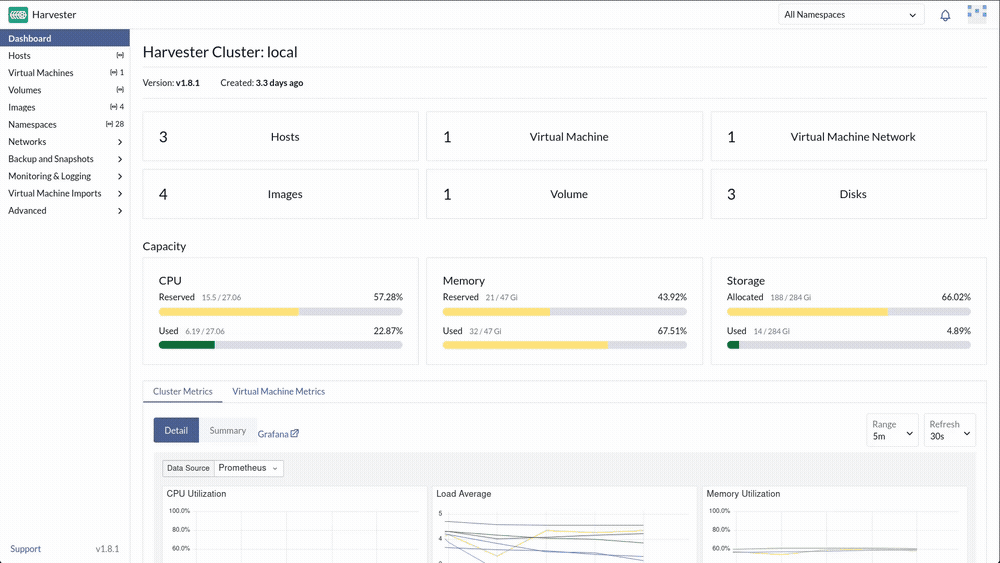Click the 57.28% CPU reserved value
The width and height of the screenshot is (1000, 563).
point(388,297)
